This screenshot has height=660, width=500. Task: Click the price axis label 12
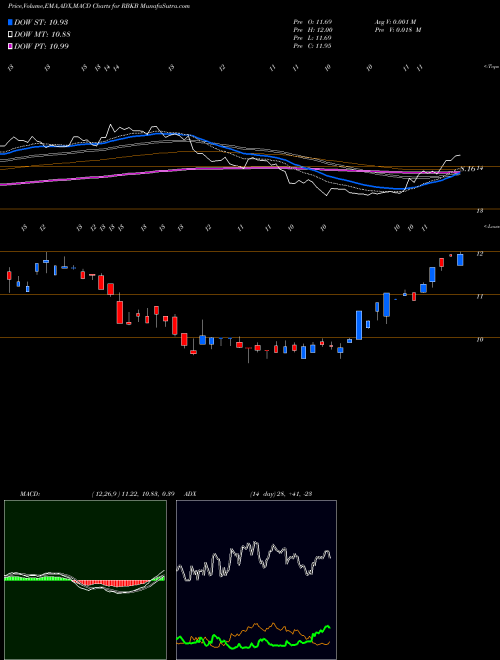tap(480, 254)
